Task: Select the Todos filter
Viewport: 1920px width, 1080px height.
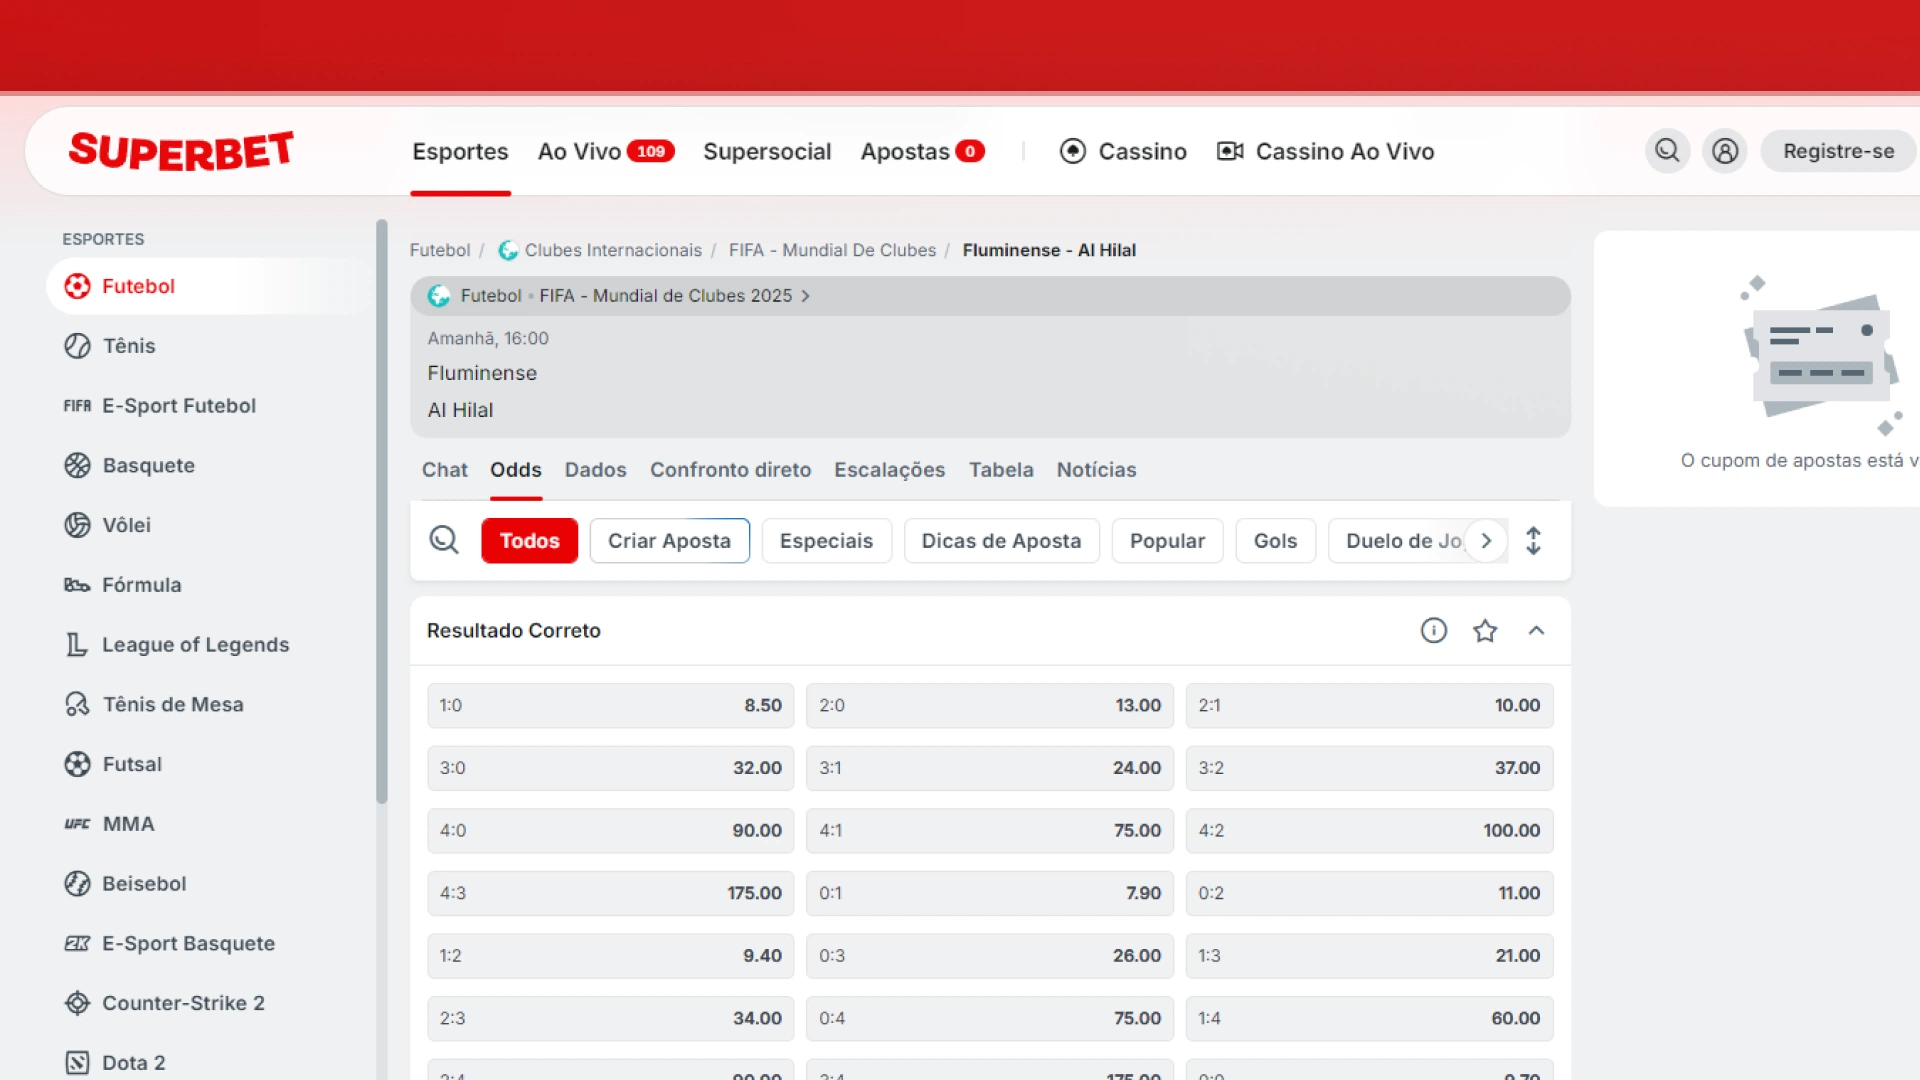Action: tap(529, 541)
